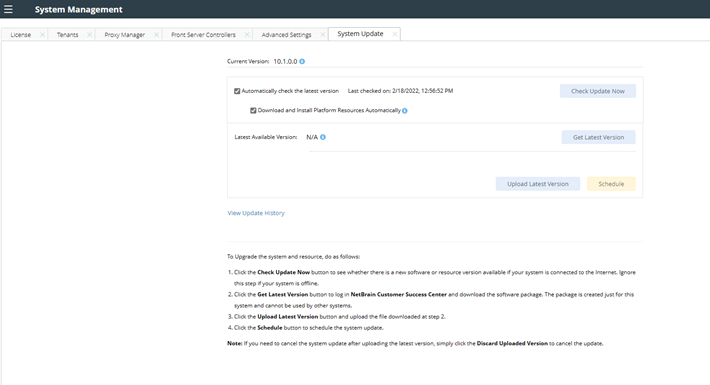Click info icon next to N/A version
Screen dimensions: 710x385
[x=323, y=137]
